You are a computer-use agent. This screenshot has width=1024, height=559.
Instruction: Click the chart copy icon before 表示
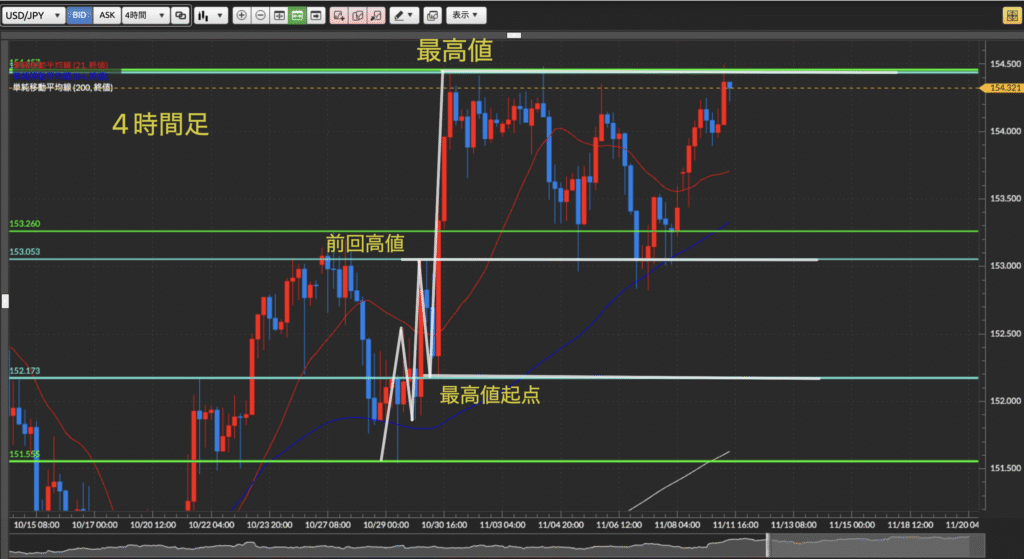[x=432, y=16]
